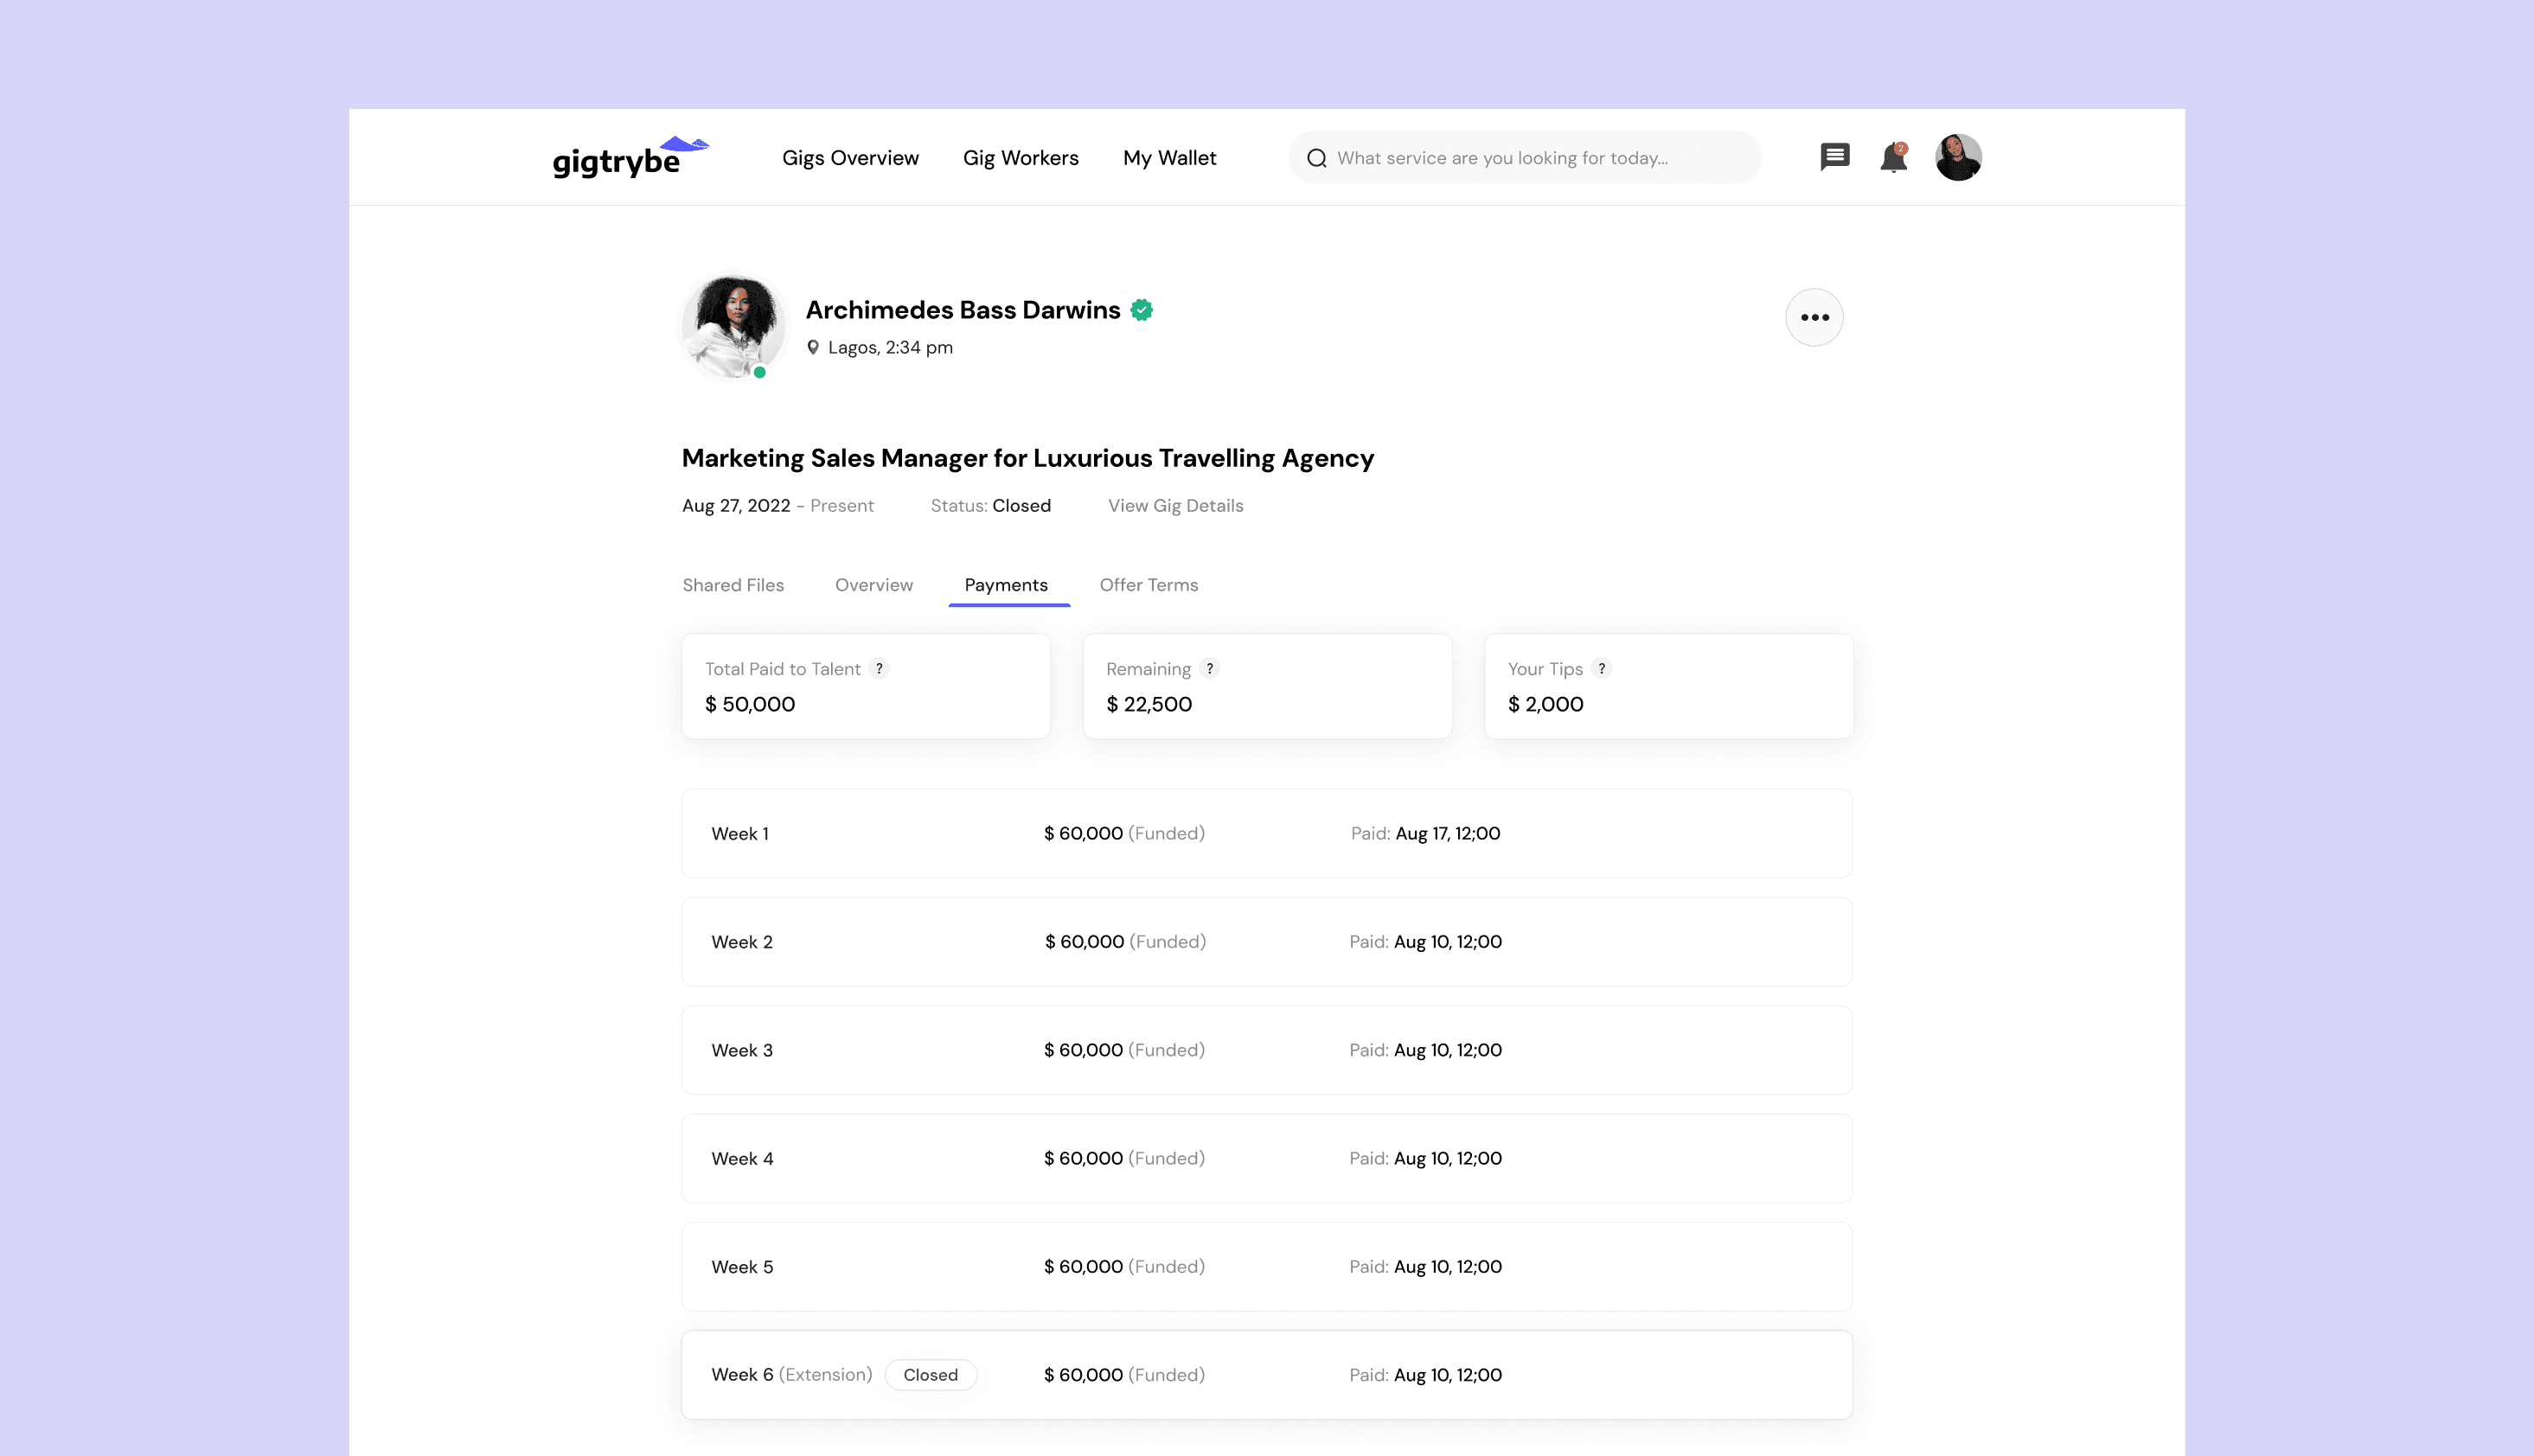Click the search magnifier icon
The image size is (2534, 1456).
point(1316,158)
